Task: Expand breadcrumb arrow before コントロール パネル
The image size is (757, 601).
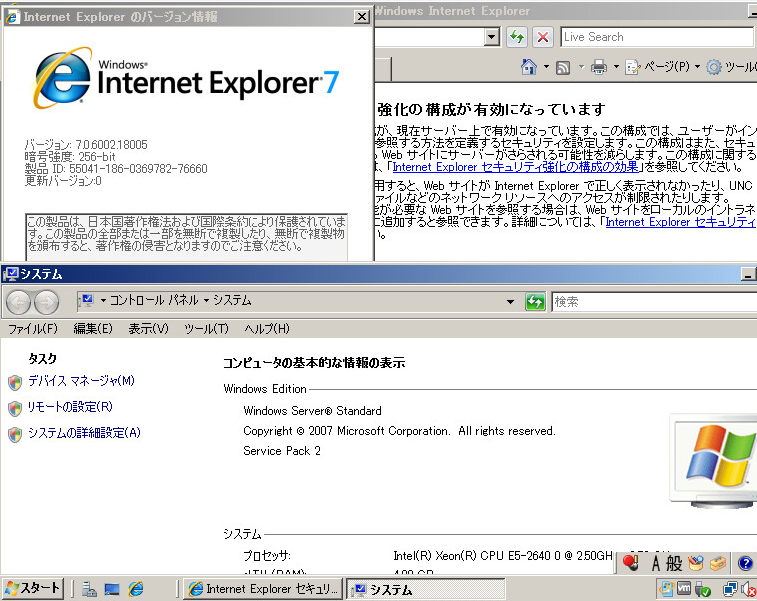Action: pos(103,300)
